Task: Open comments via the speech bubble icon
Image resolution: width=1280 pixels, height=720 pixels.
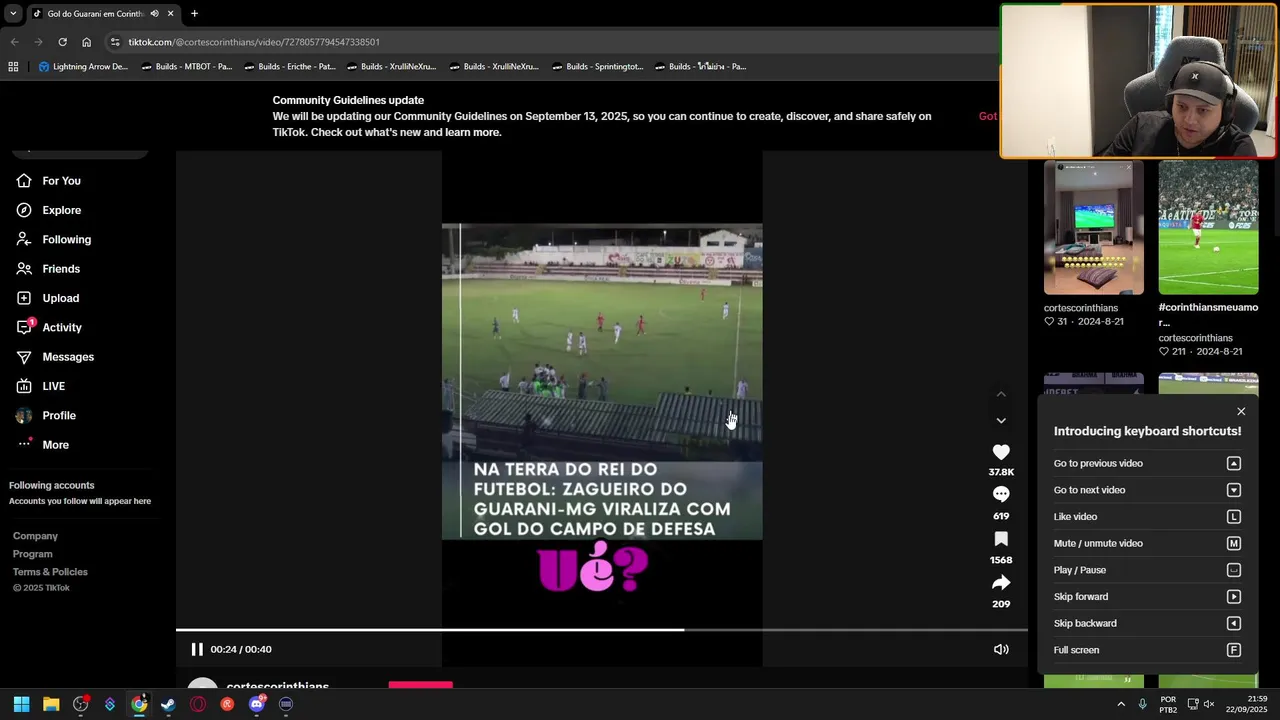Action: point(1001,494)
